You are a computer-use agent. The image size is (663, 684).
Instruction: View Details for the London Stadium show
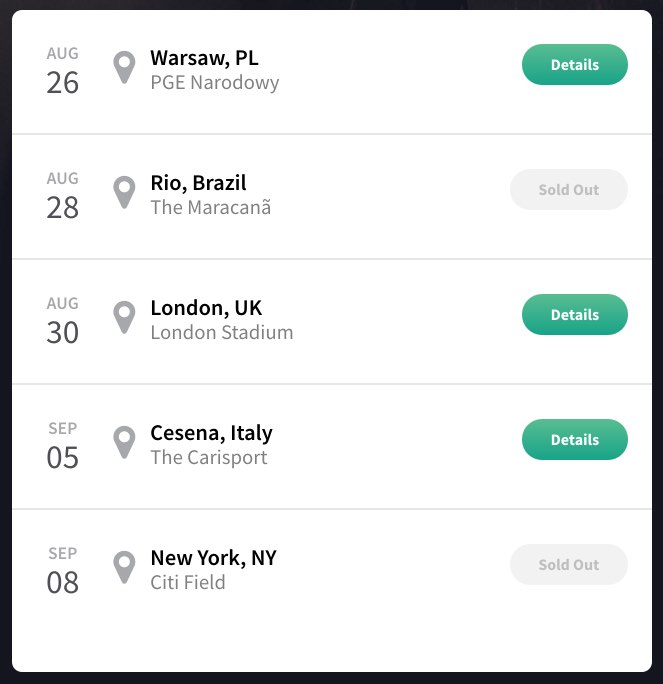[574, 315]
